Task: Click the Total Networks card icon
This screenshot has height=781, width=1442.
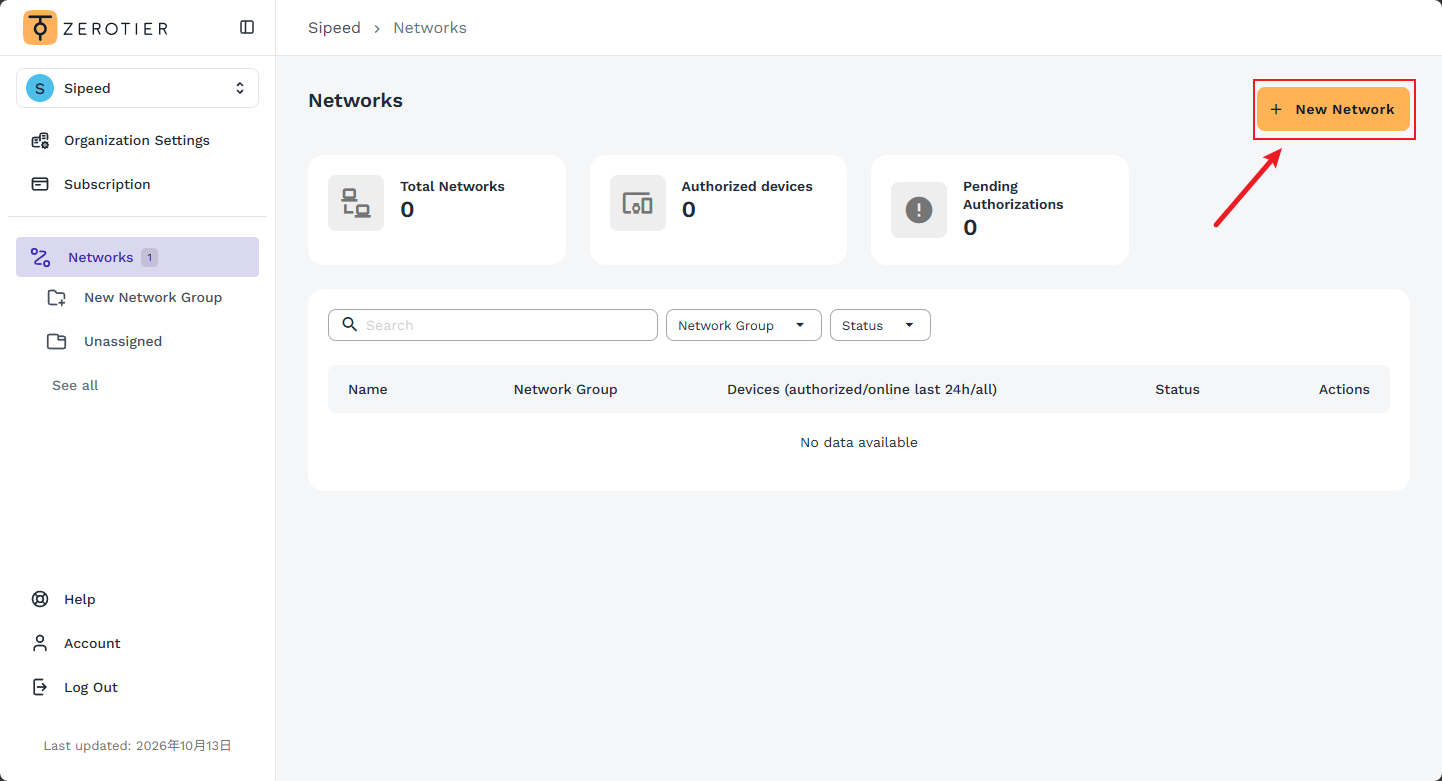Action: tap(356, 203)
